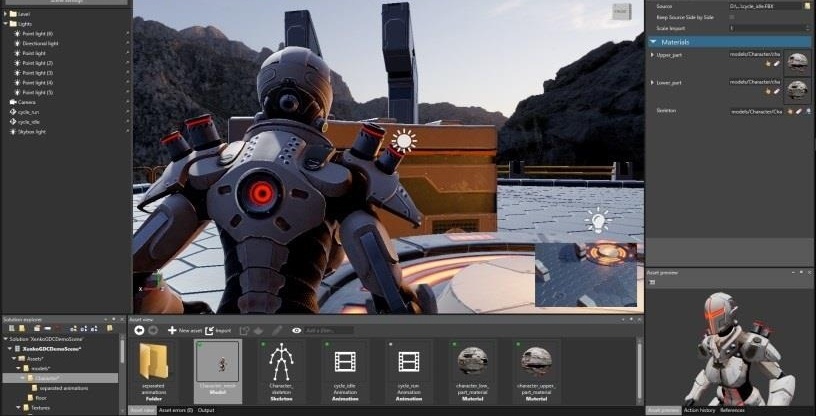Clear the Upper_part material reference with eraser
The width and height of the screenshot is (816, 416).
click(776, 64)
